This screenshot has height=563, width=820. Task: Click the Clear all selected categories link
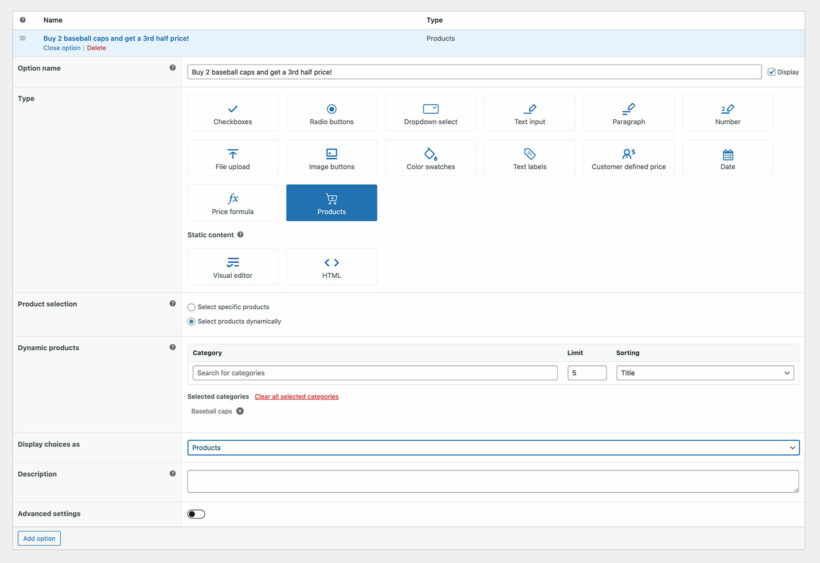tap(296, 397)
